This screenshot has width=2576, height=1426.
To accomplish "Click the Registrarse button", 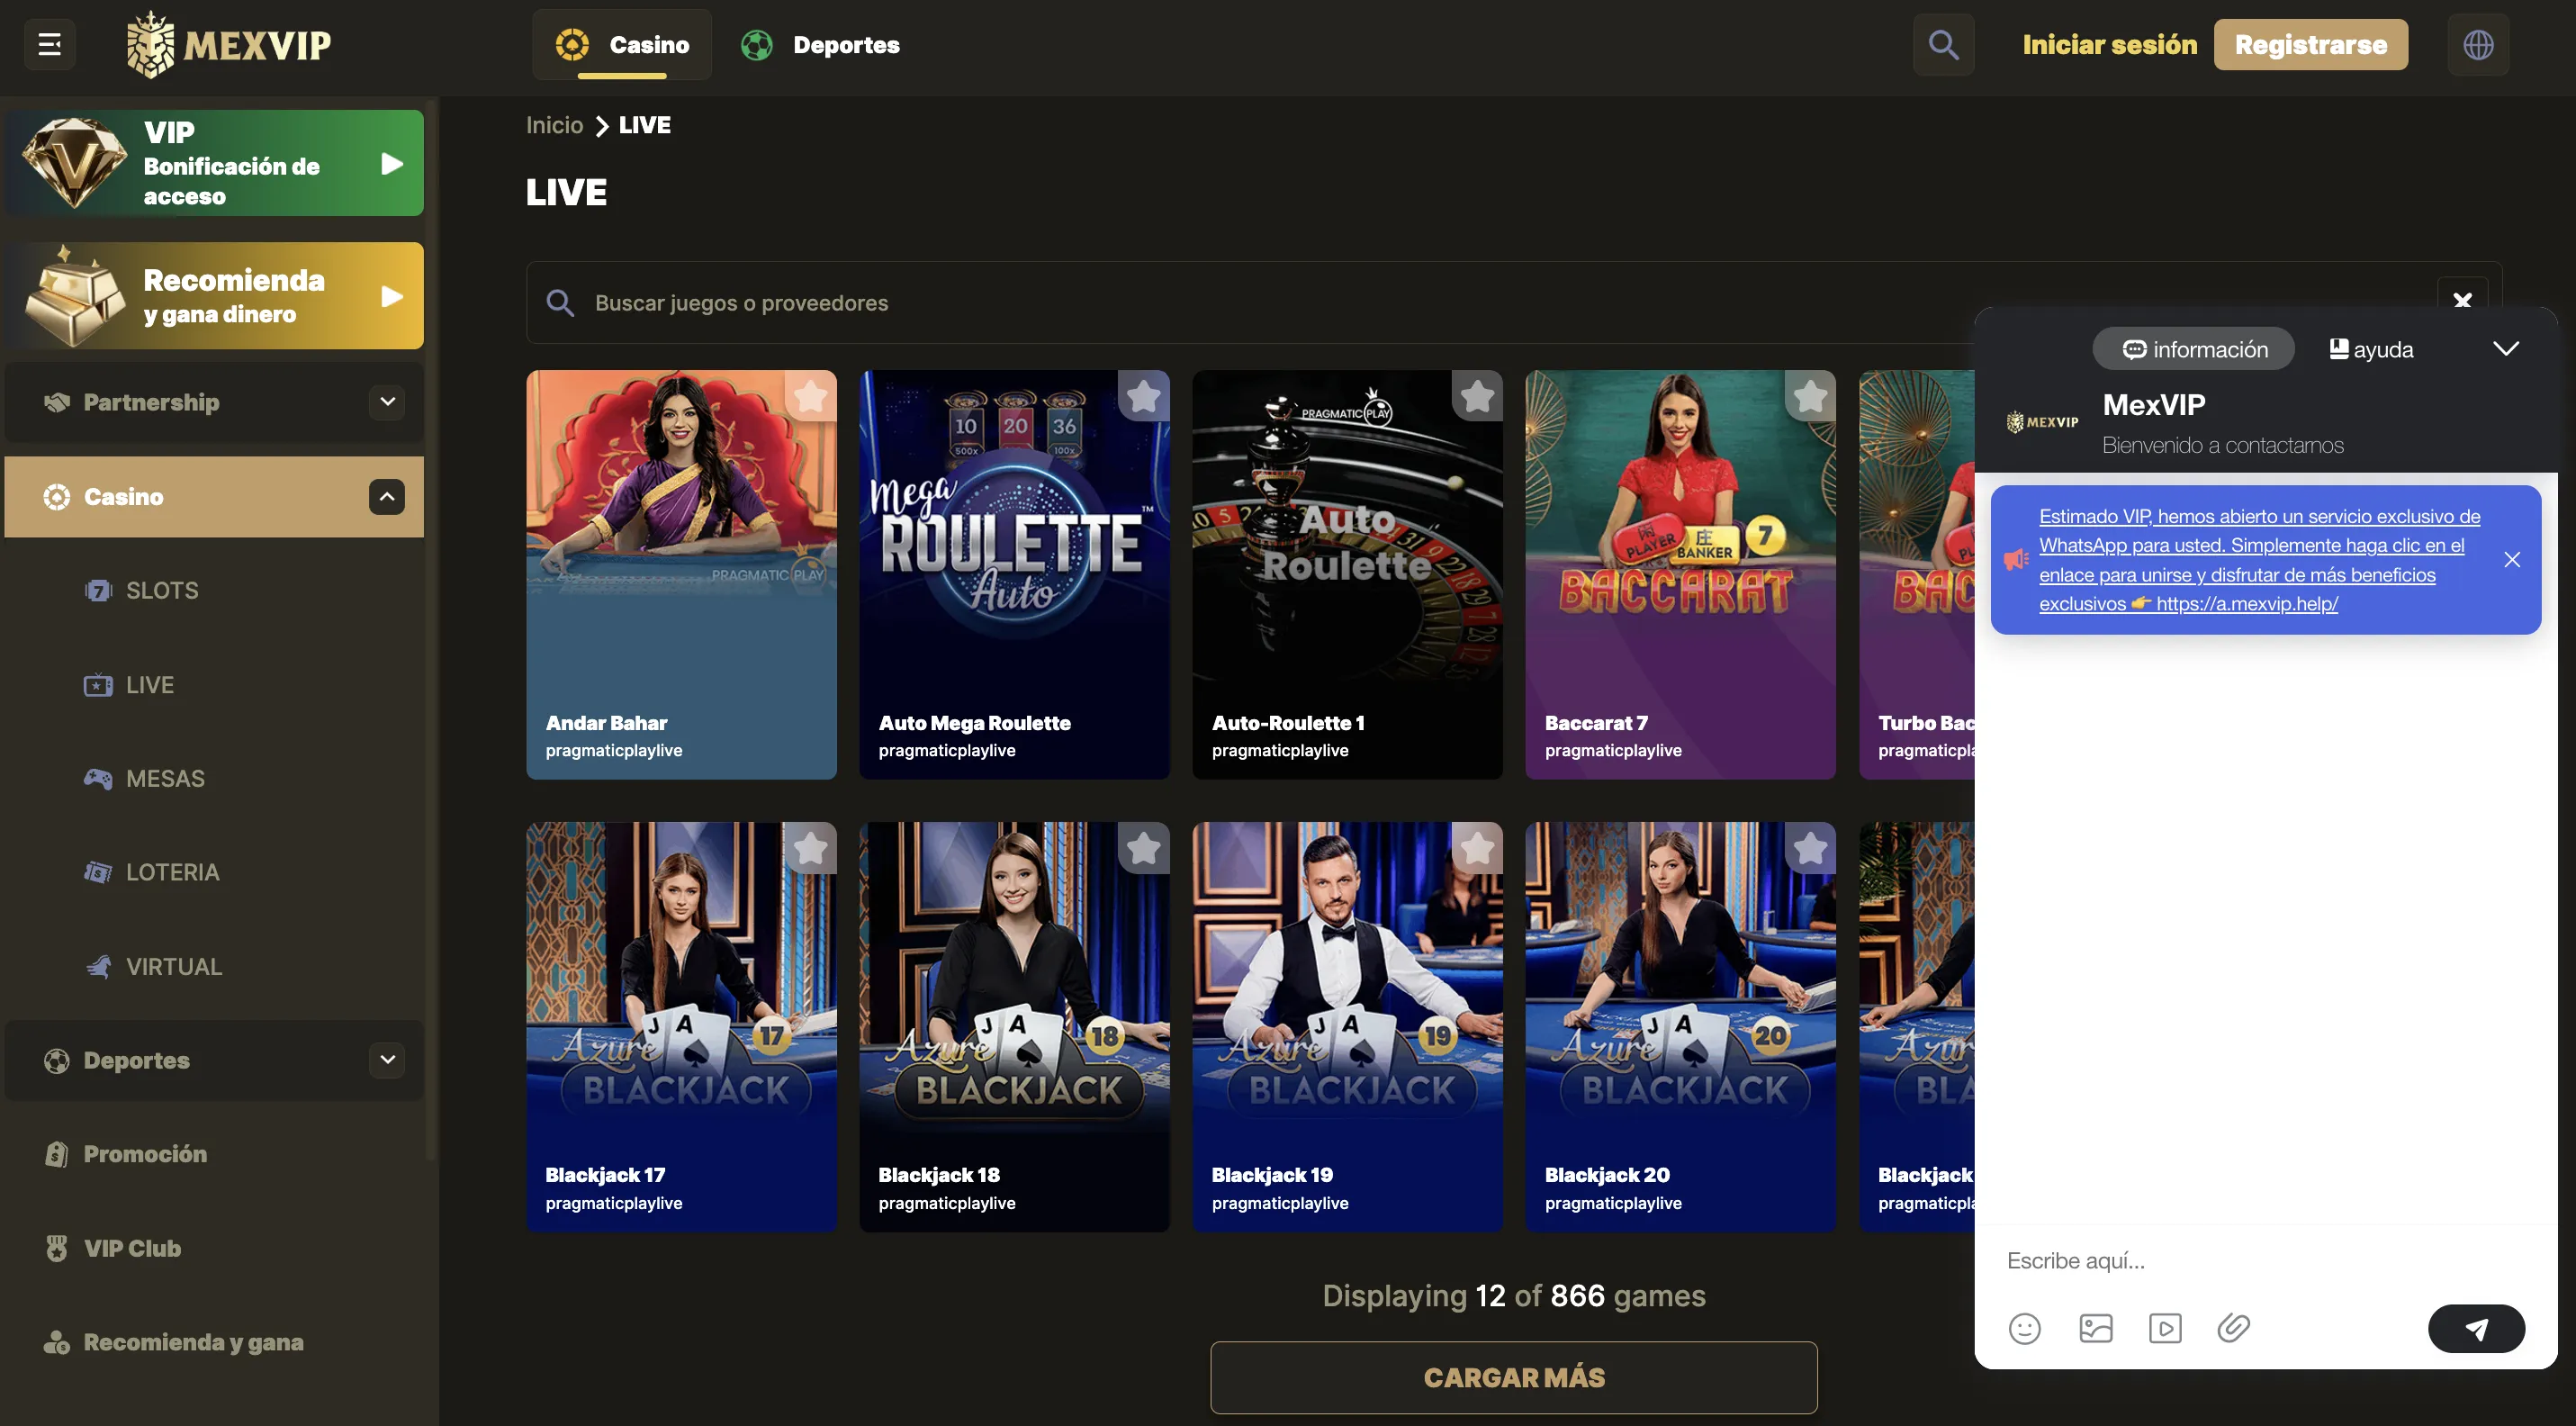I will [x=2311, y=44].
